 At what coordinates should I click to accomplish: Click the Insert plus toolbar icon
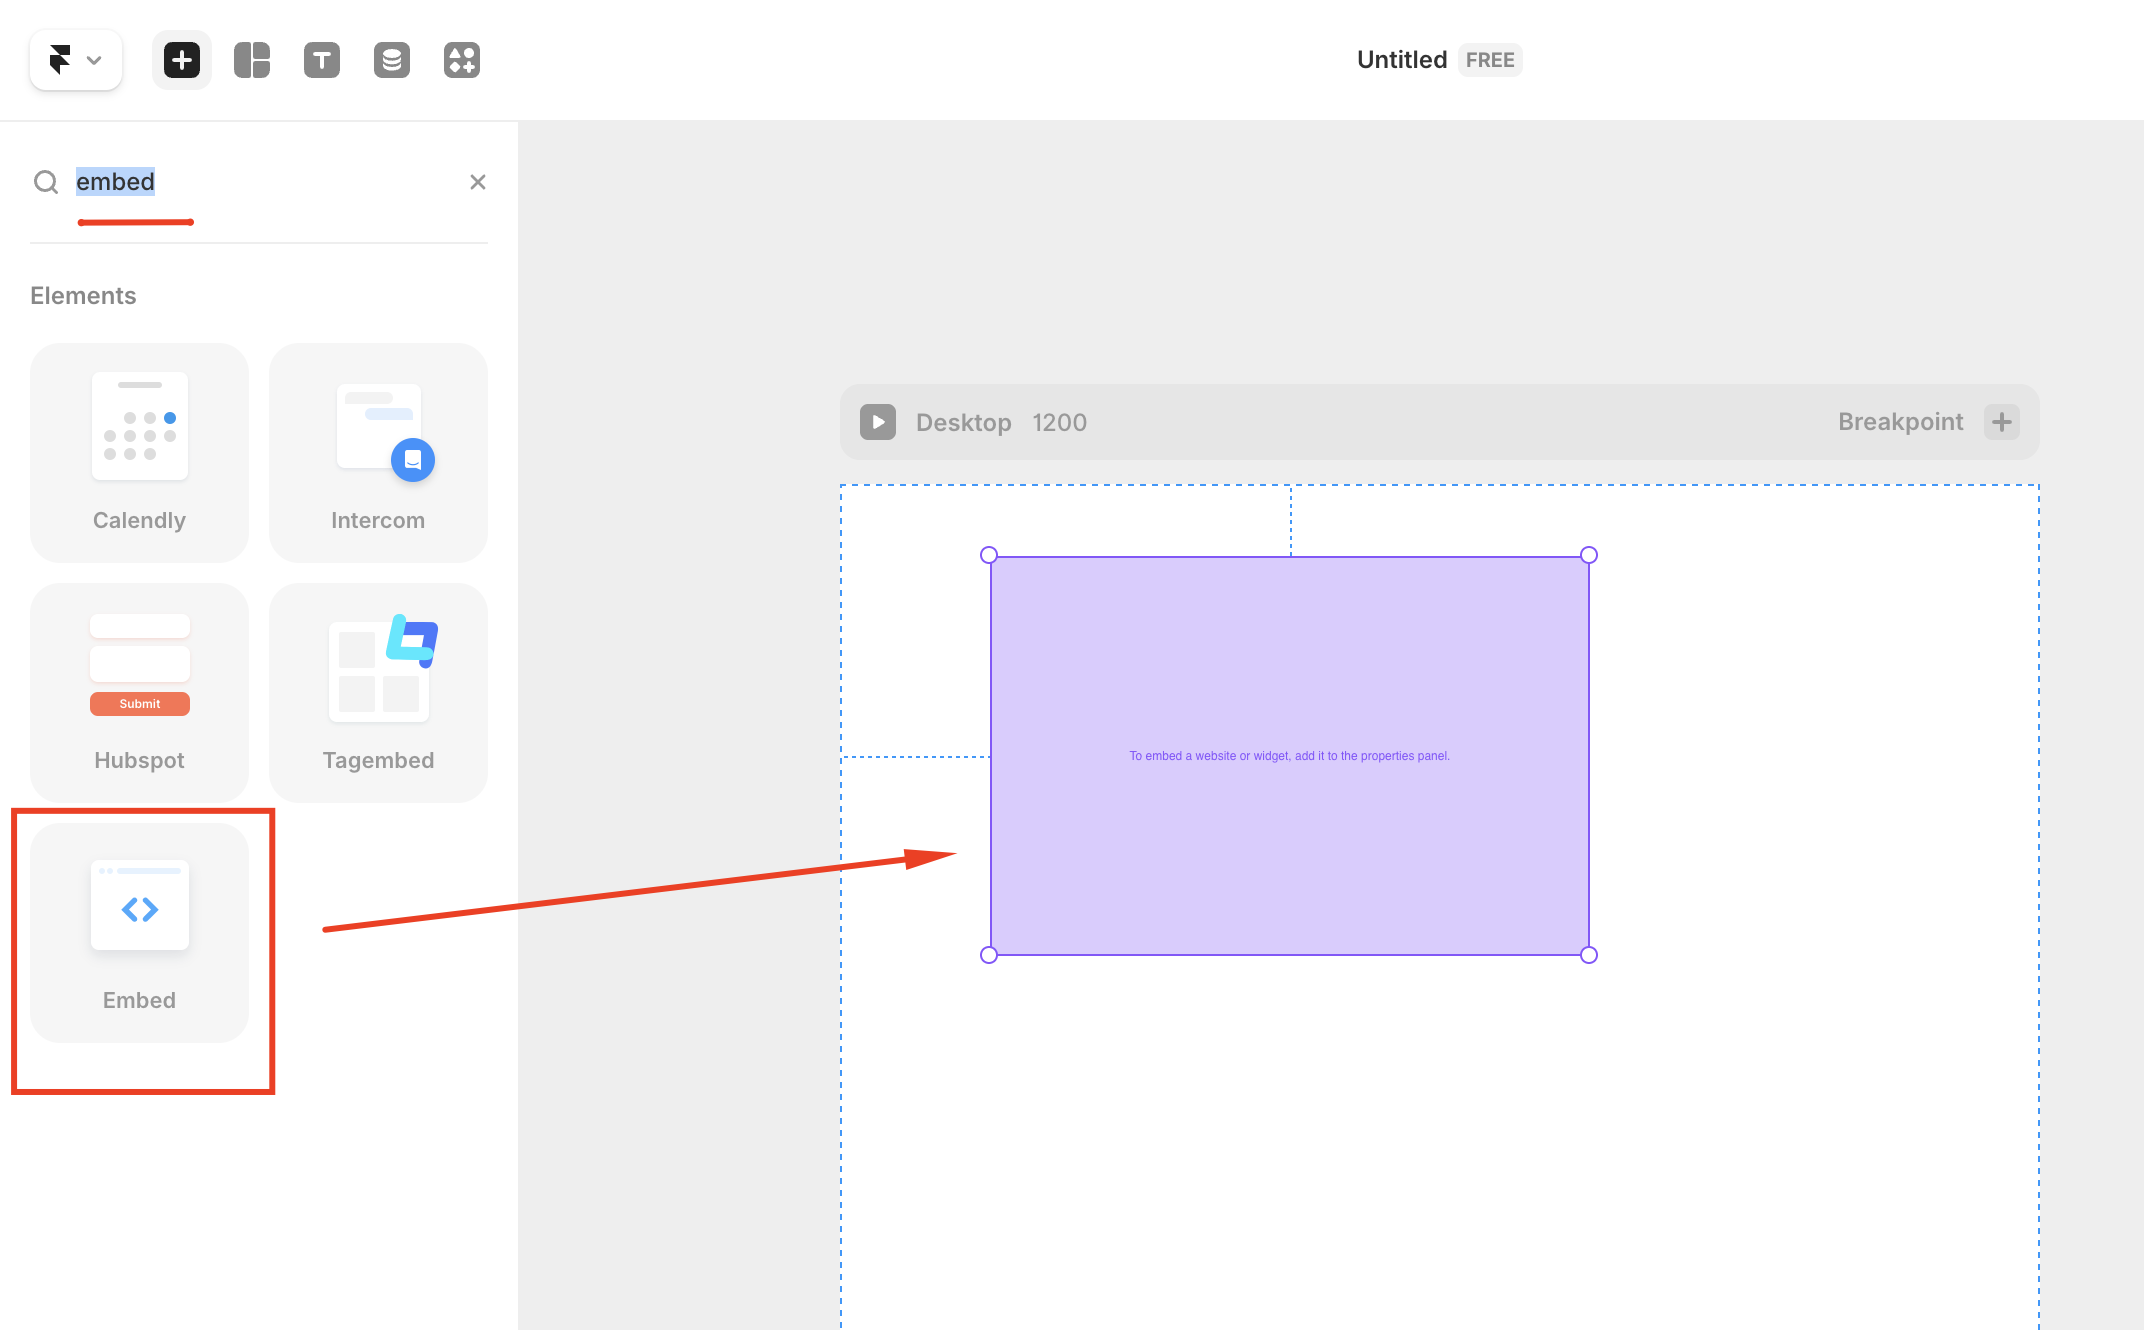(x=182, y=60)
